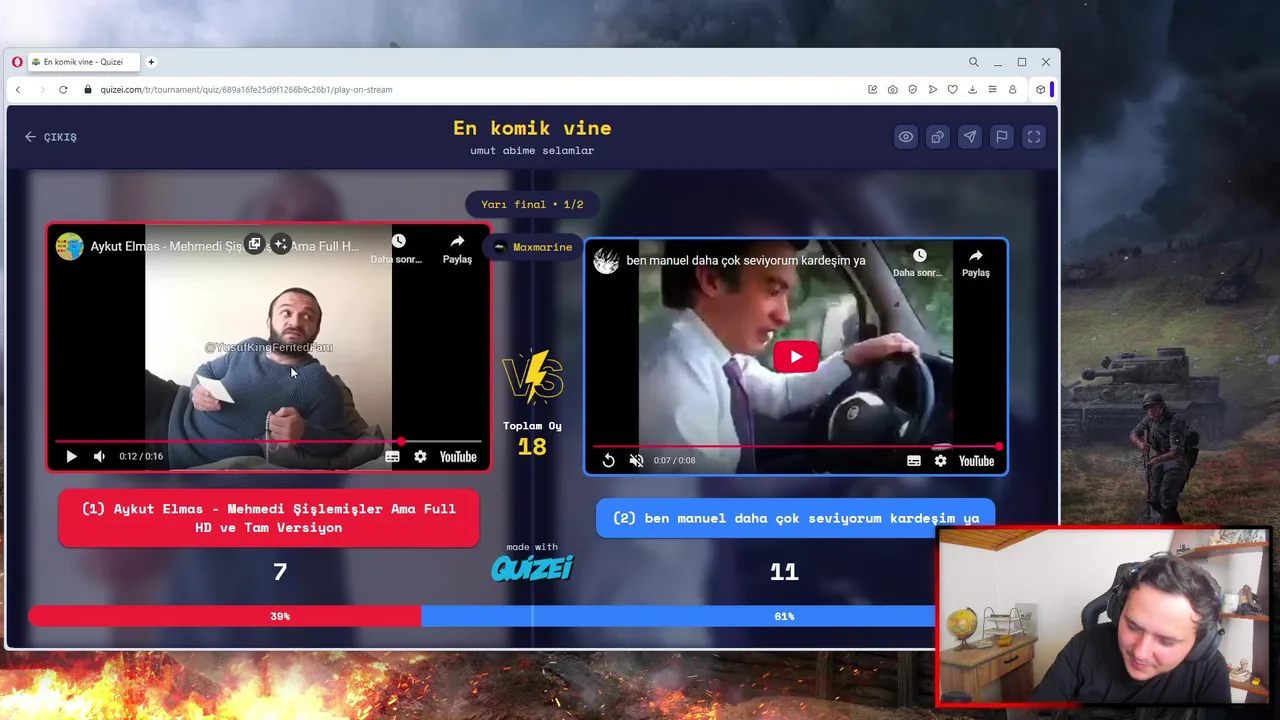Go back in browser history
The image size is (1280, 720).
point(18,89)
